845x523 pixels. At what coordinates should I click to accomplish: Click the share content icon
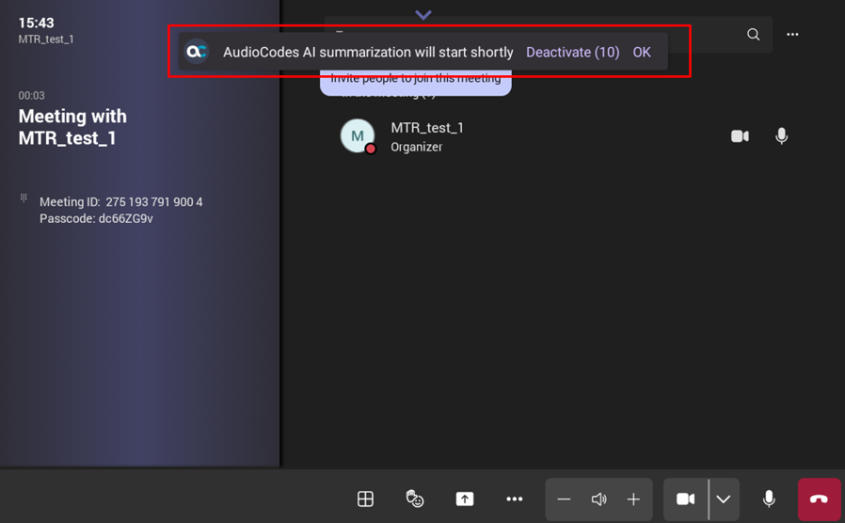click(465, 499)
